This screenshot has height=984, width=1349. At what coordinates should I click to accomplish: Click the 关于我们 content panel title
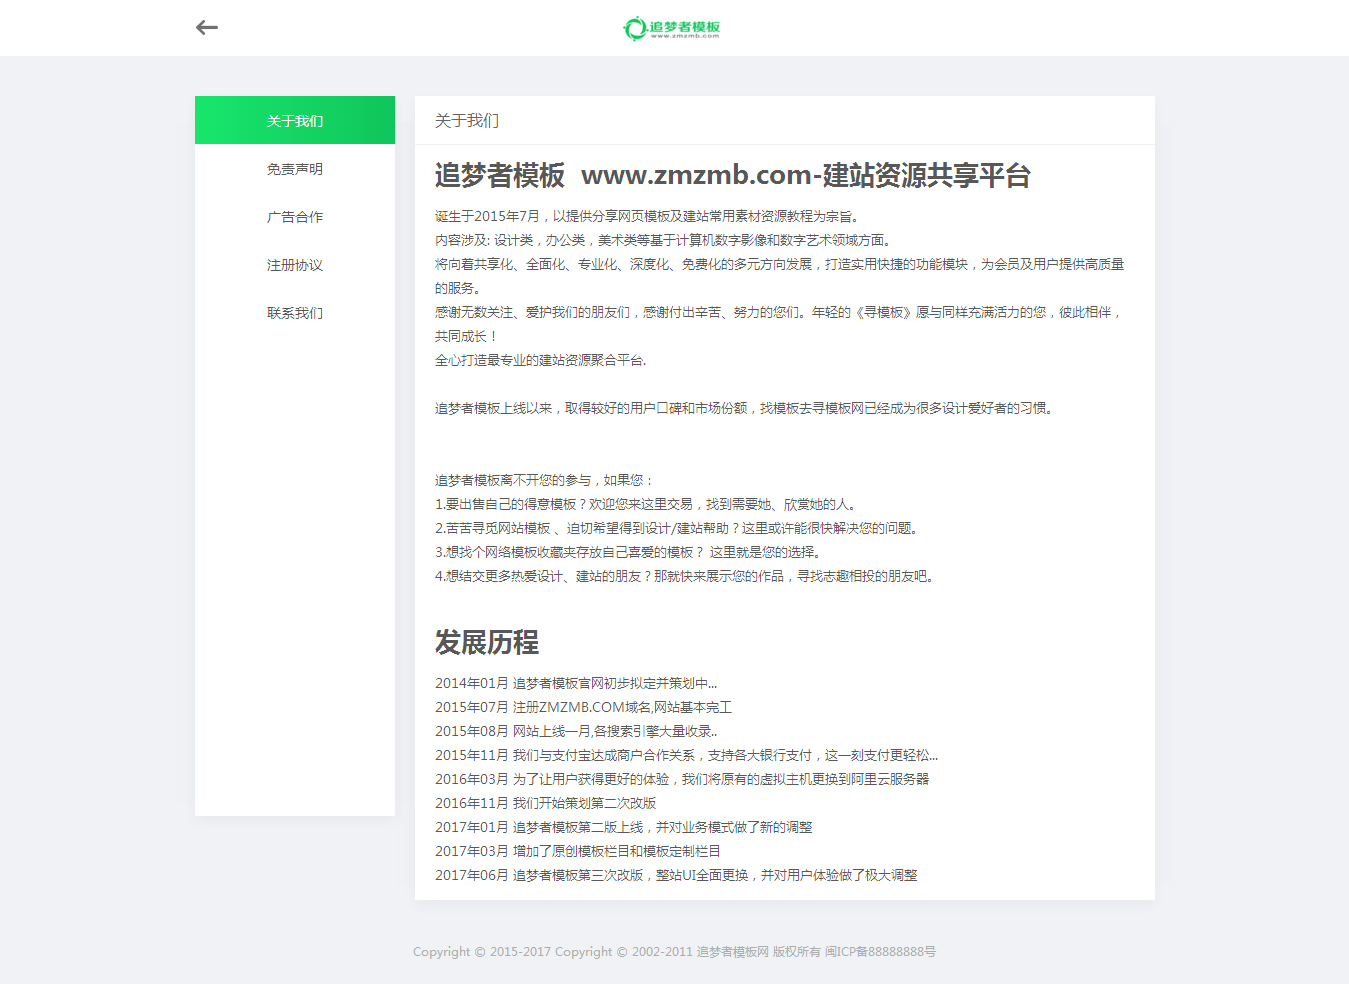(x=467, y=121)
